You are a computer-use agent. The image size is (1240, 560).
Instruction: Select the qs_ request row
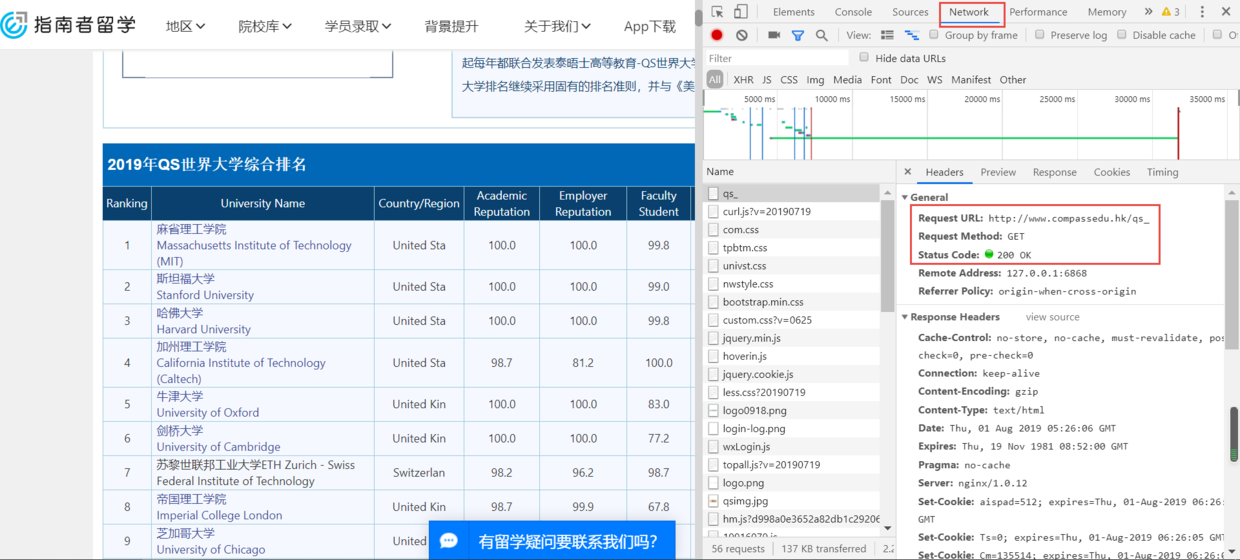tap(791, 193)
